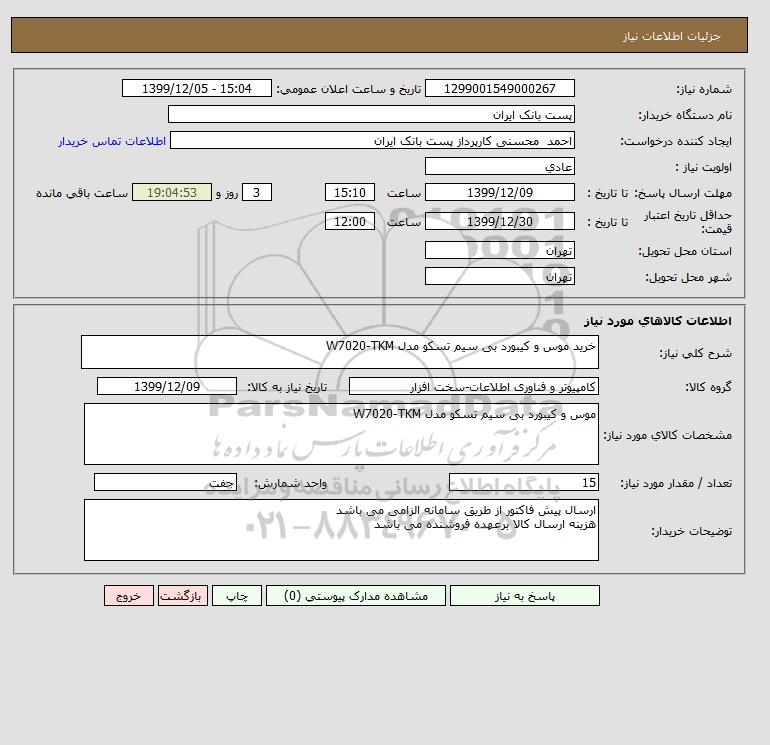This screenshot has width=770, height=745.
Task: Click the توضیحات خریدار text area
Action: [341, 530]
